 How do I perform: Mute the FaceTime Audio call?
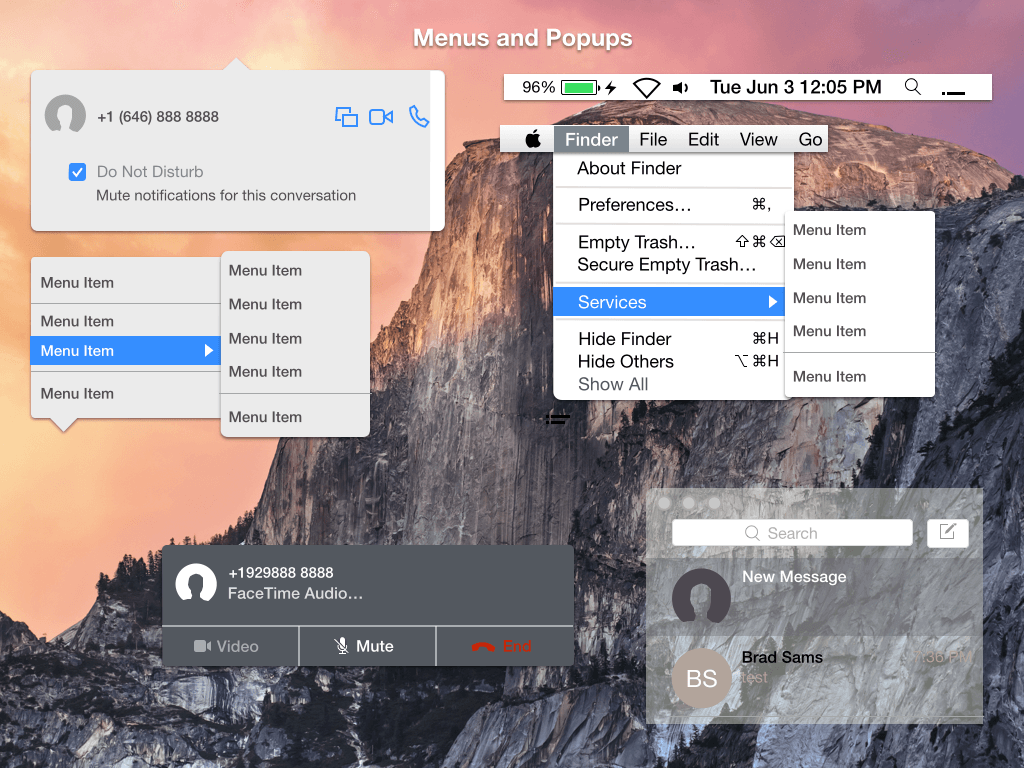(367, 646)
